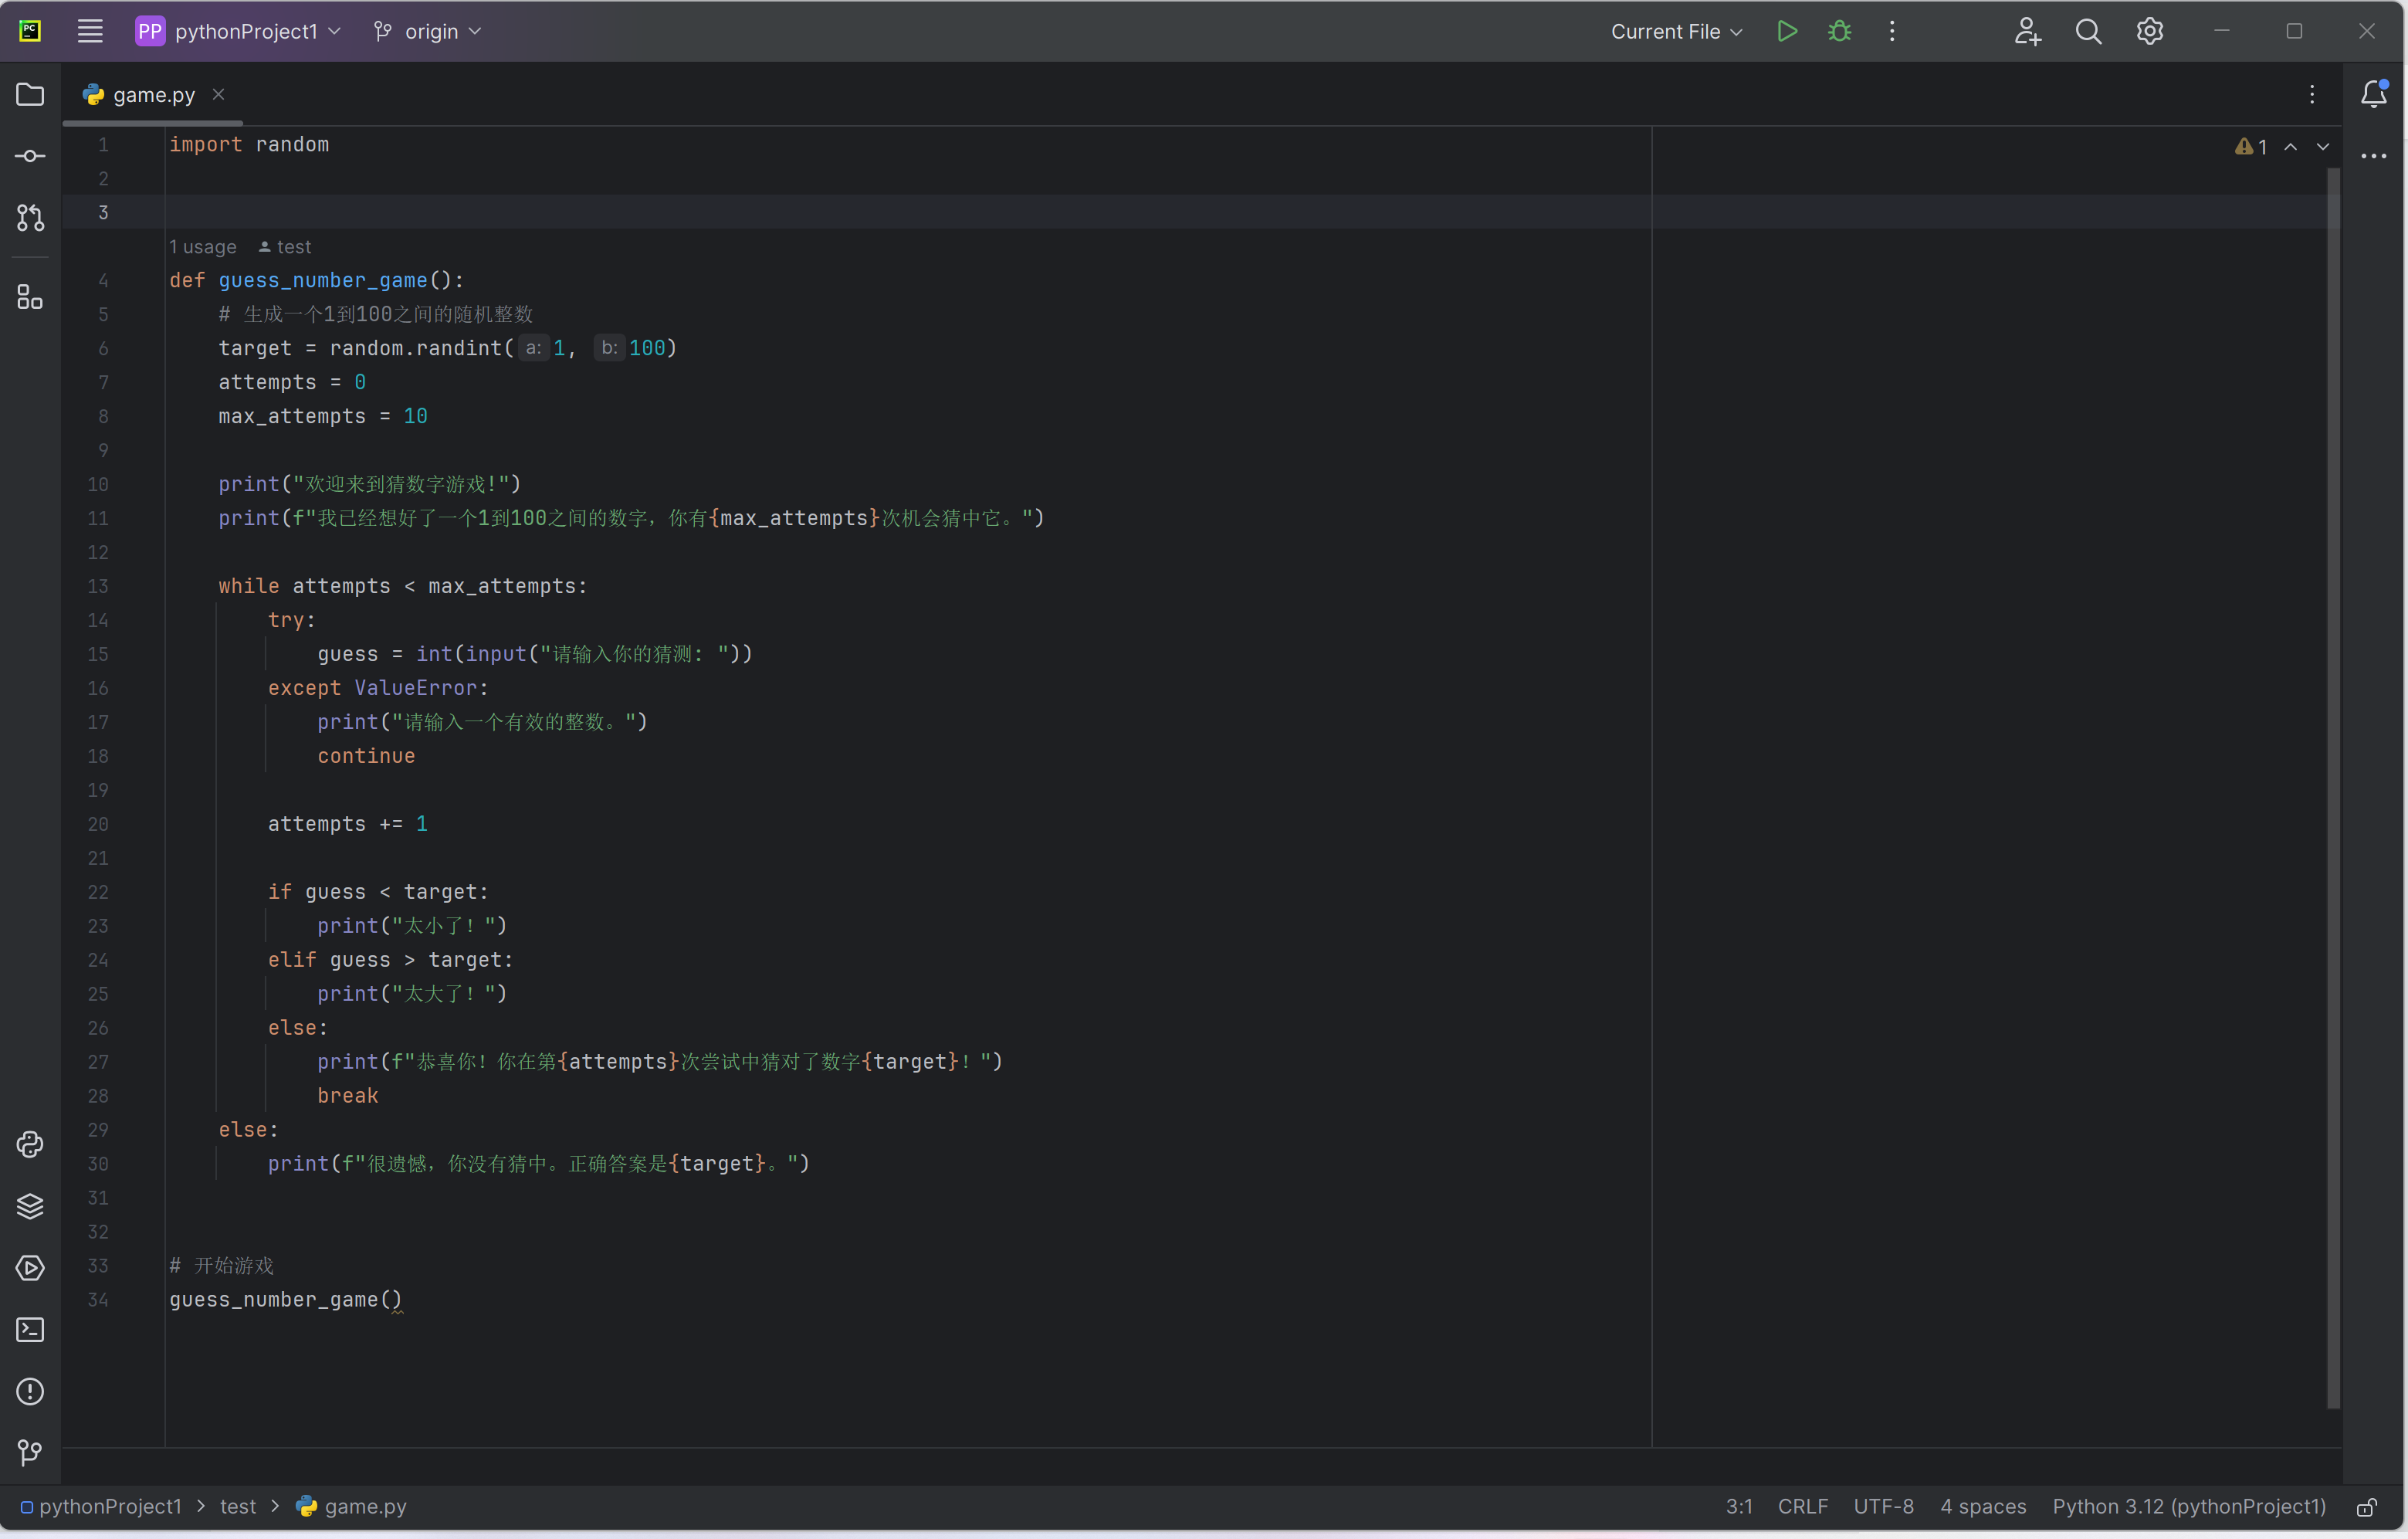Open the Terminal tool window
This screenshot has width=2408, height=1539.
[x=30, y=1329]
